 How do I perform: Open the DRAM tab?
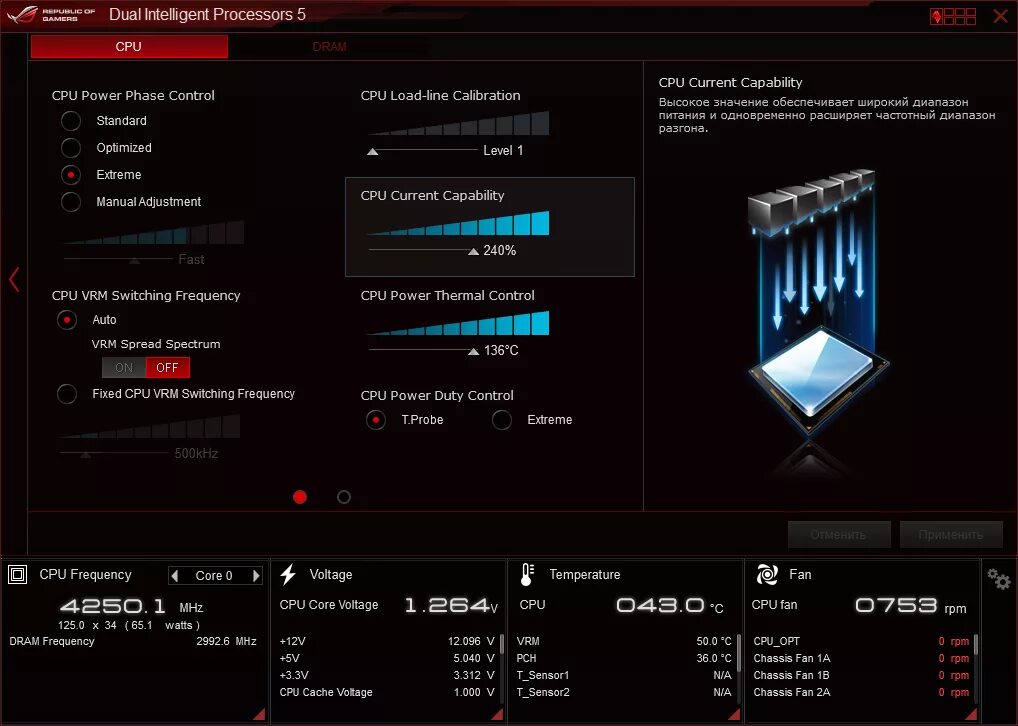pyautogui.click(x=329, y=47)
